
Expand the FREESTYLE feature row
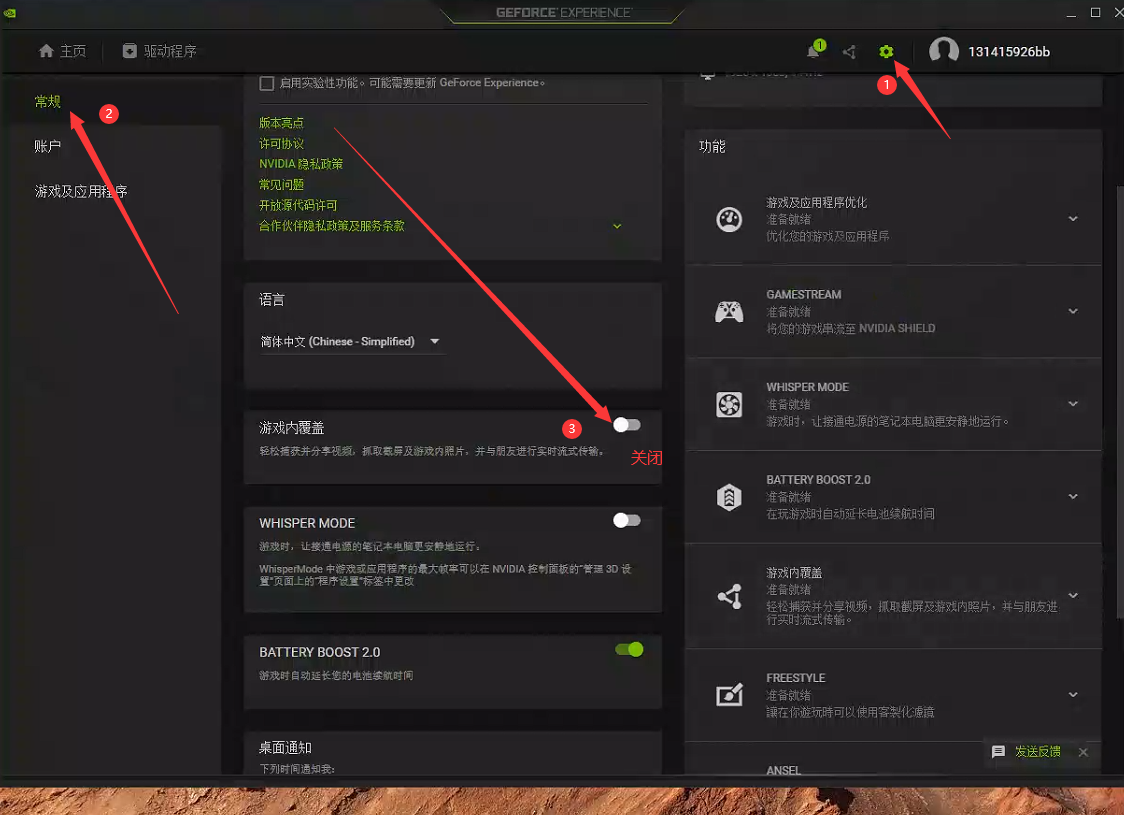click(1073, 695)
